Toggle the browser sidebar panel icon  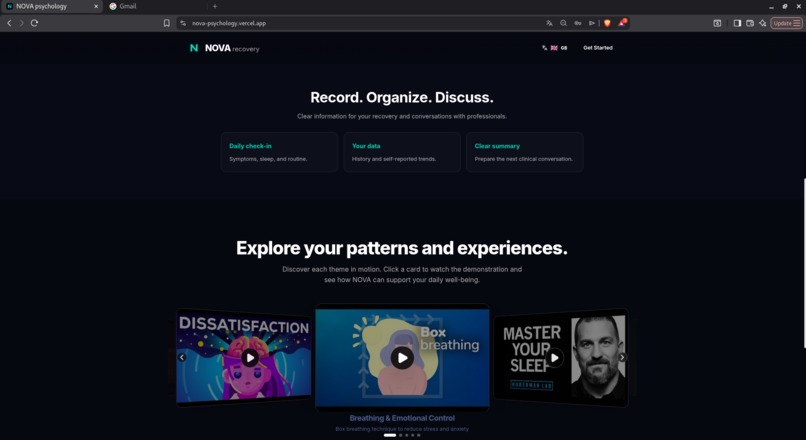tap(737, 23)
